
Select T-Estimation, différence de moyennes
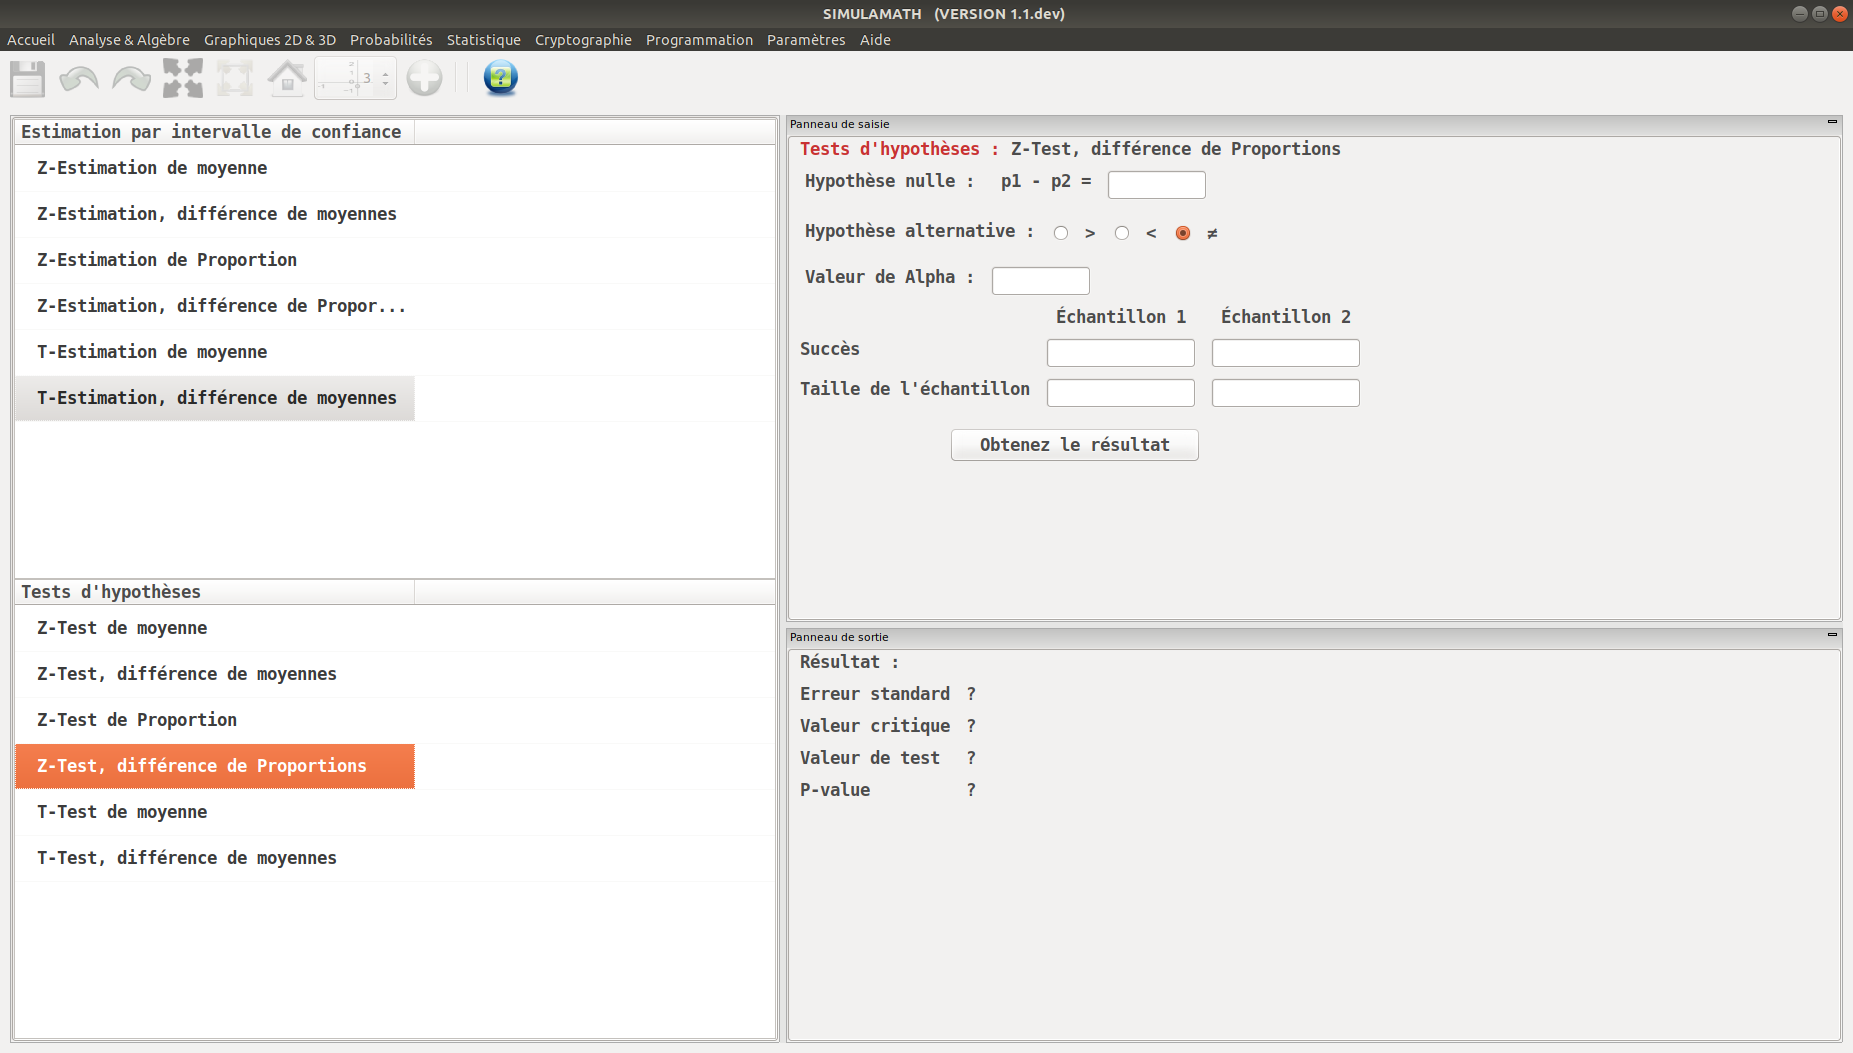(x=215, y=398)
